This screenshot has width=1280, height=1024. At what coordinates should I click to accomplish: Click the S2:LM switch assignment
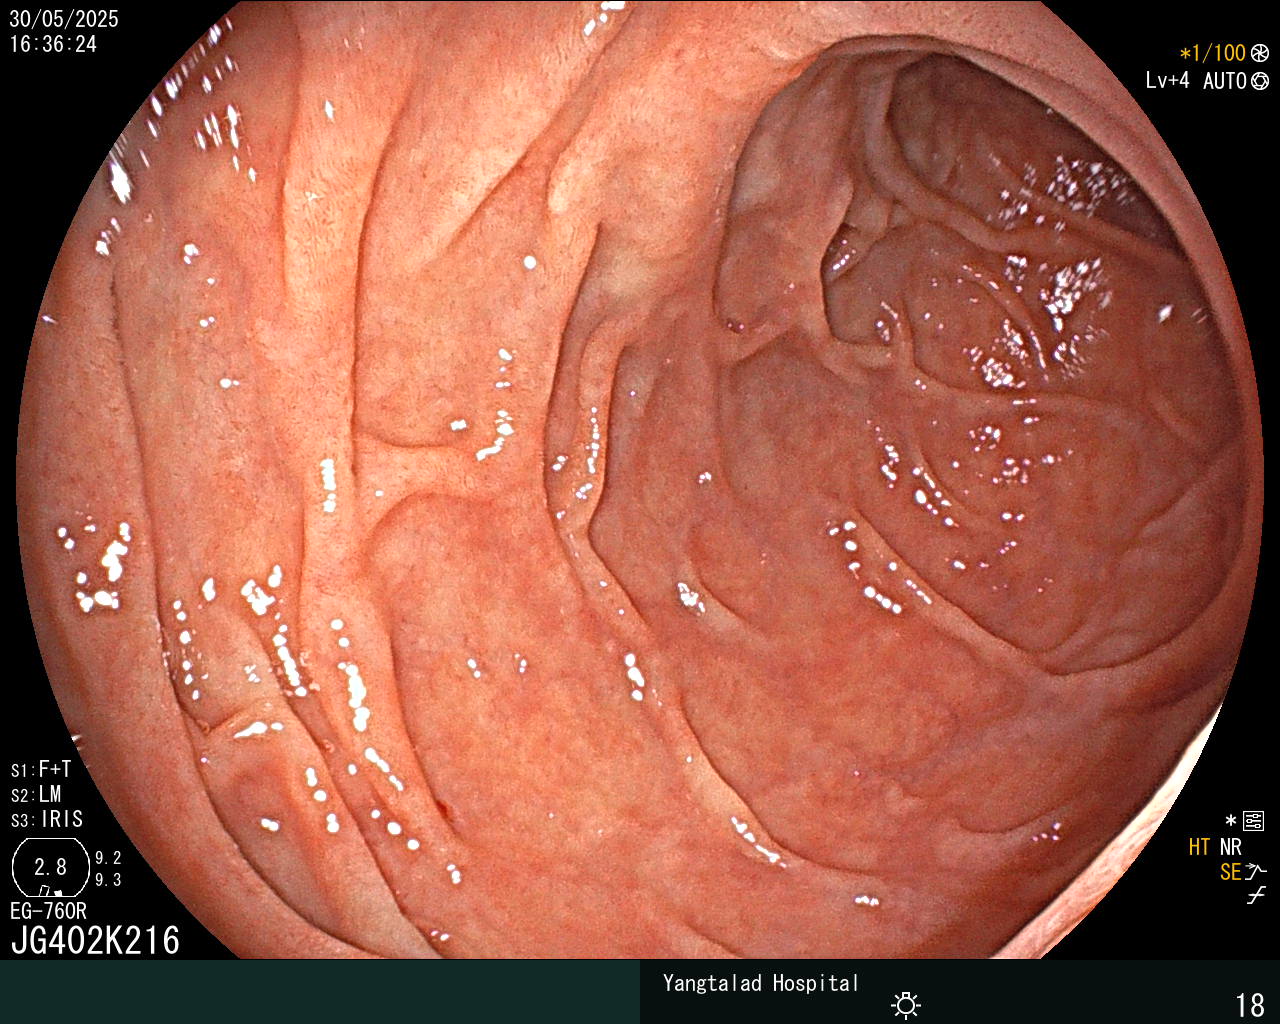pos(36,794)
